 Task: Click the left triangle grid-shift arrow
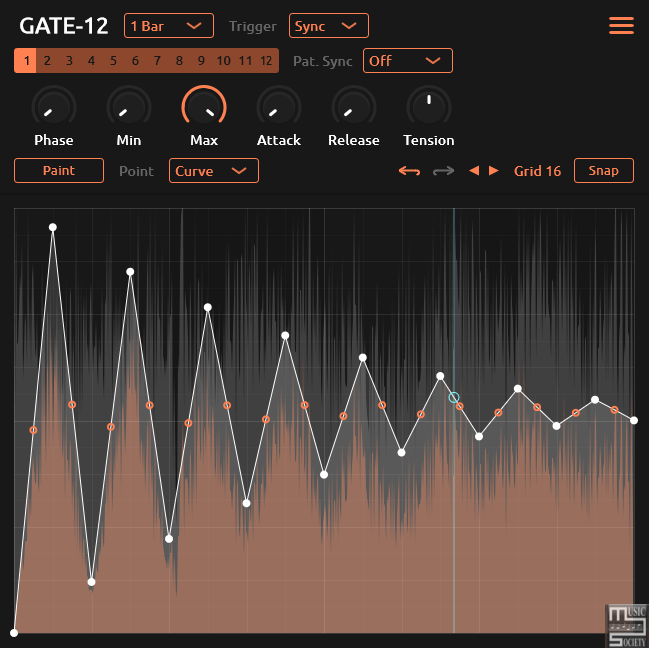(x=474, y=170)
